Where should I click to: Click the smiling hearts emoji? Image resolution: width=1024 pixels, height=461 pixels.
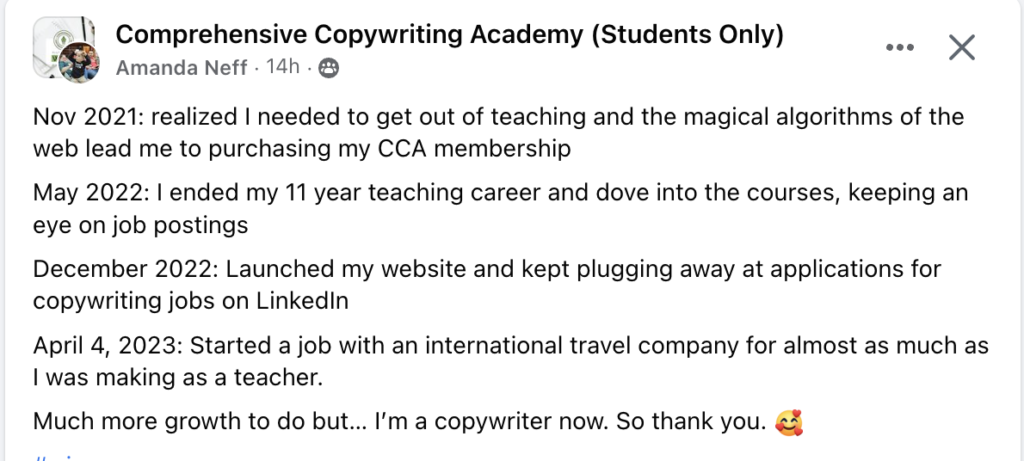[x=788, y=422]
